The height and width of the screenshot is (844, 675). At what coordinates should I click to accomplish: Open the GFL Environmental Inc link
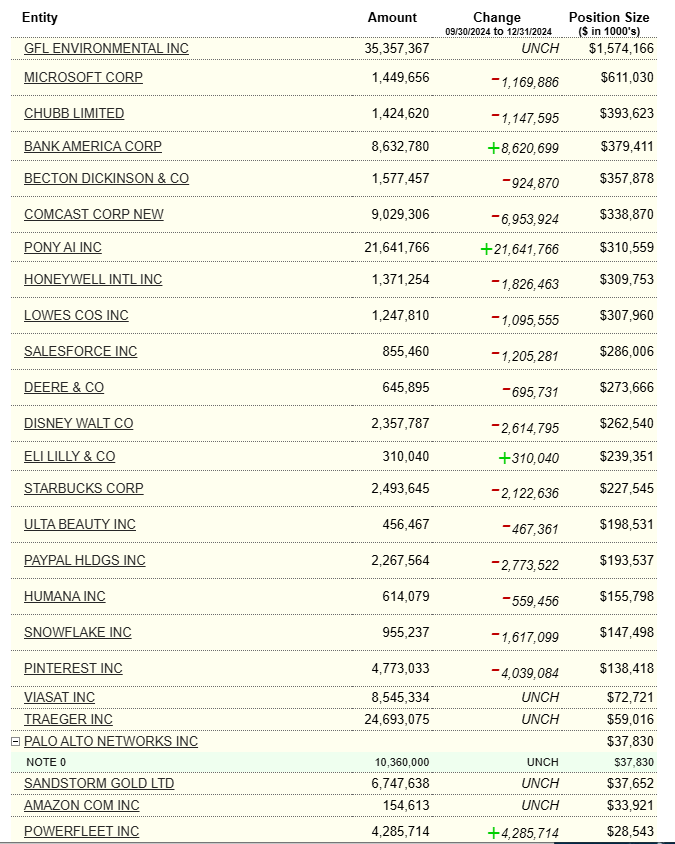click(x=106, y=48)
